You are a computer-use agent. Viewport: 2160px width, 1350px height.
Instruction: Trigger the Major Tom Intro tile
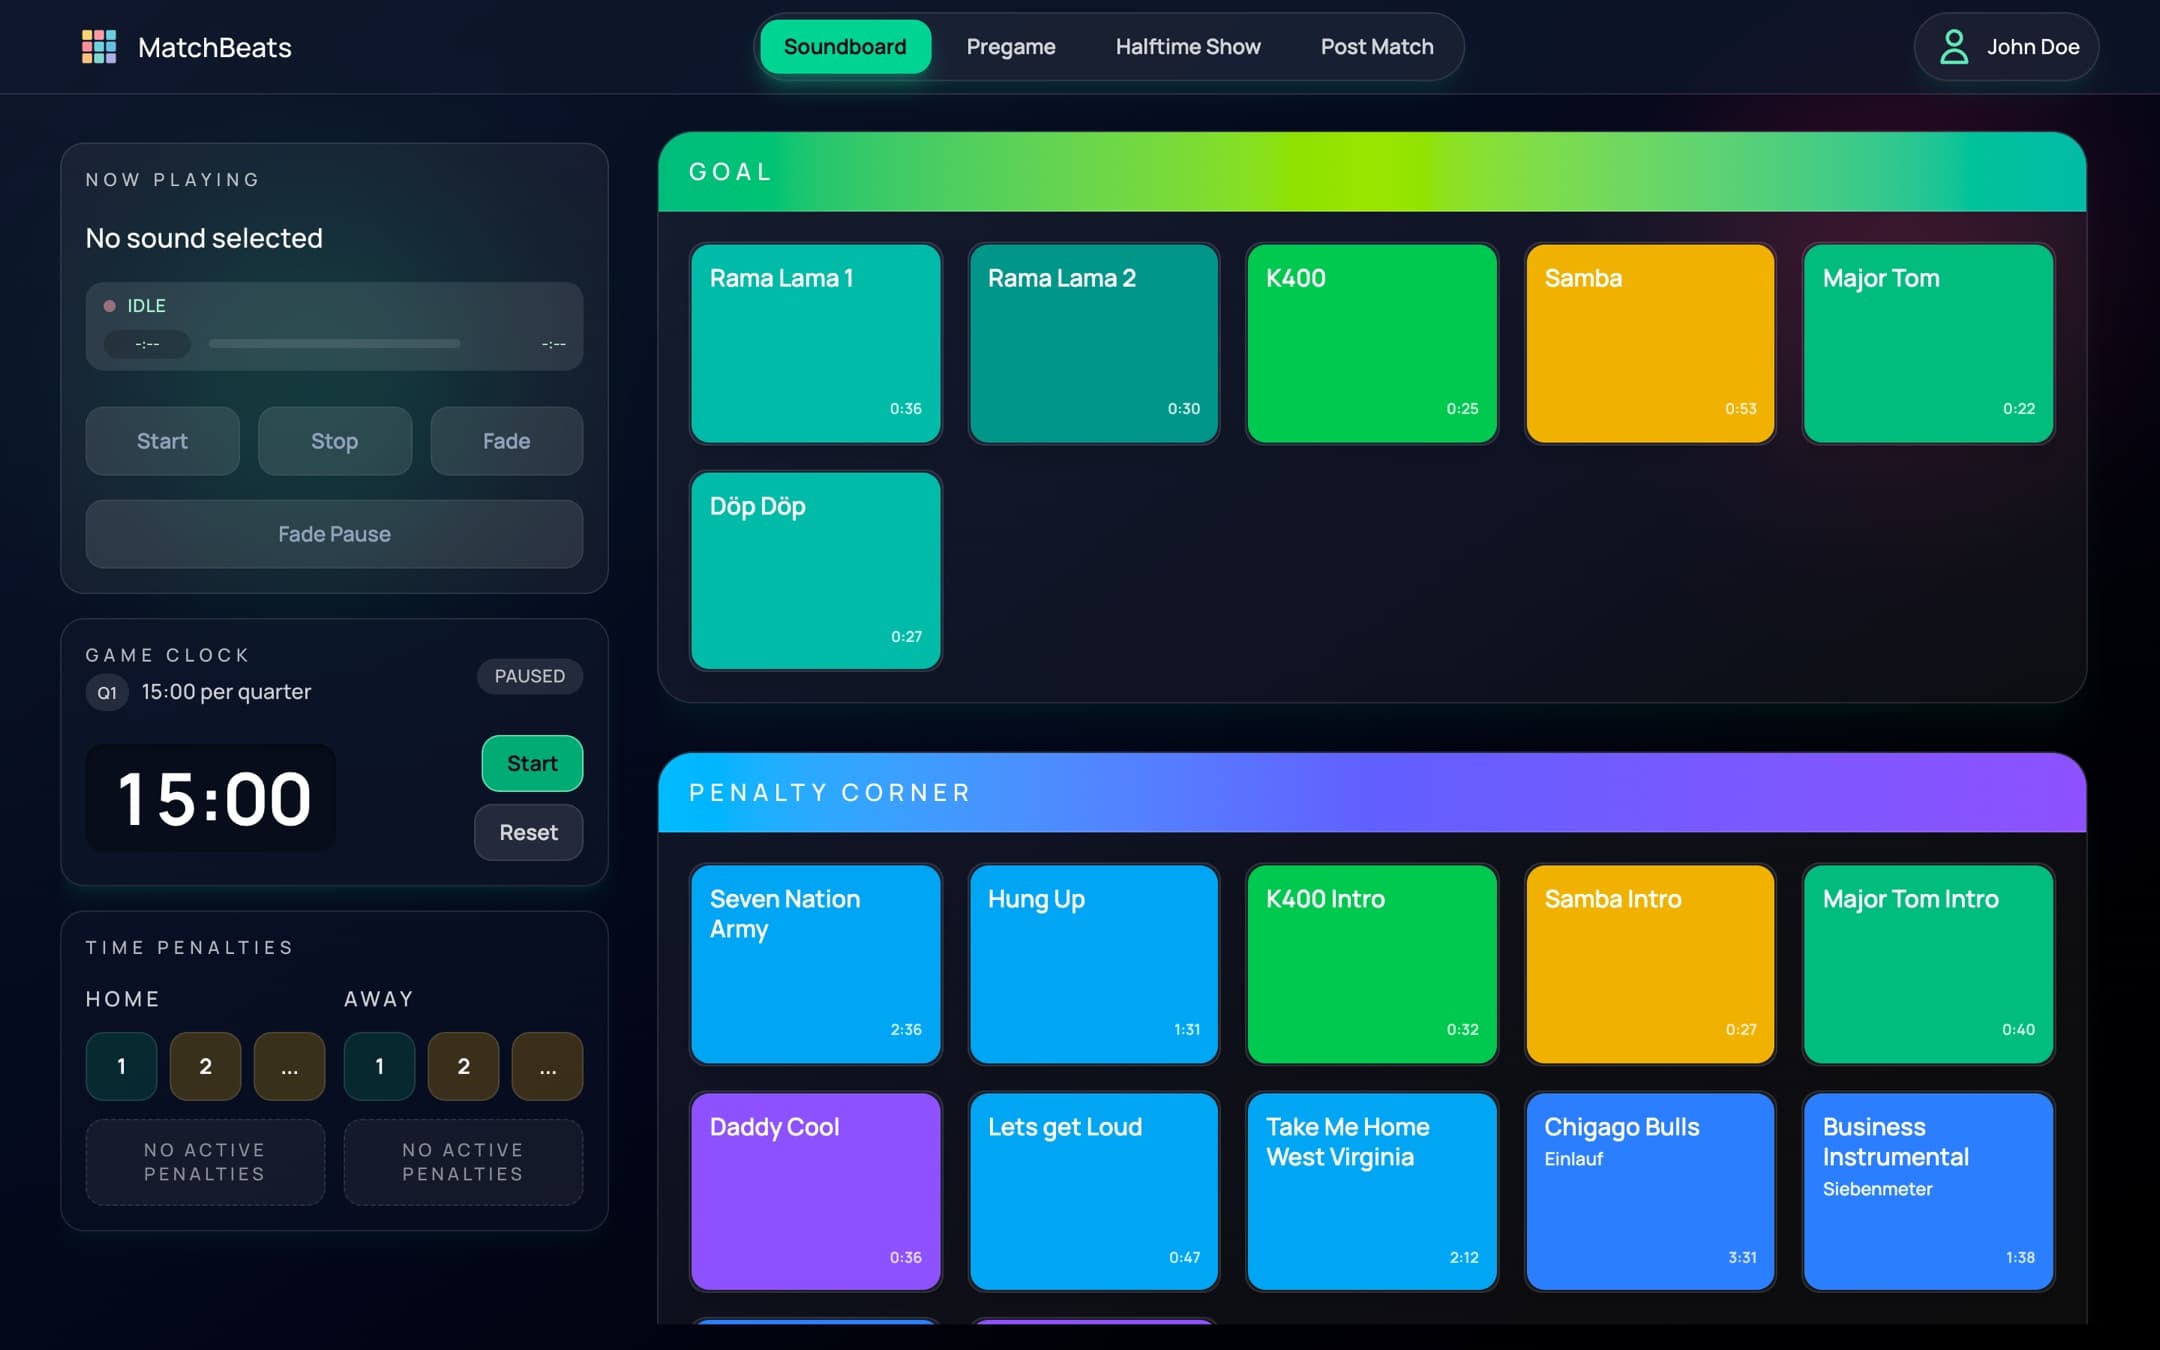coord(1928,964)
